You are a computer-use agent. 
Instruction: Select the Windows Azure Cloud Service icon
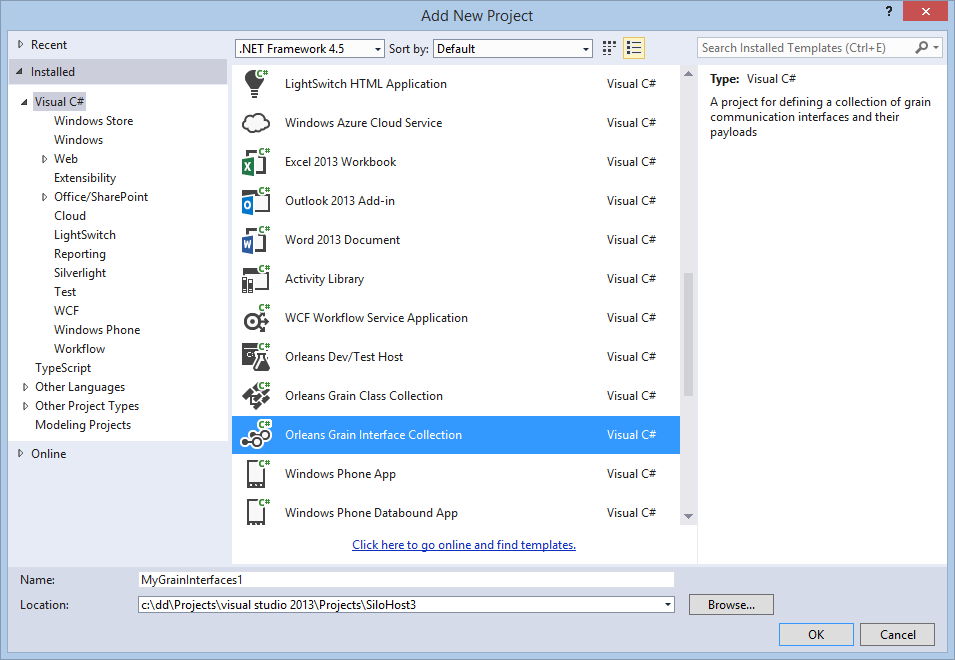point(257,123)
